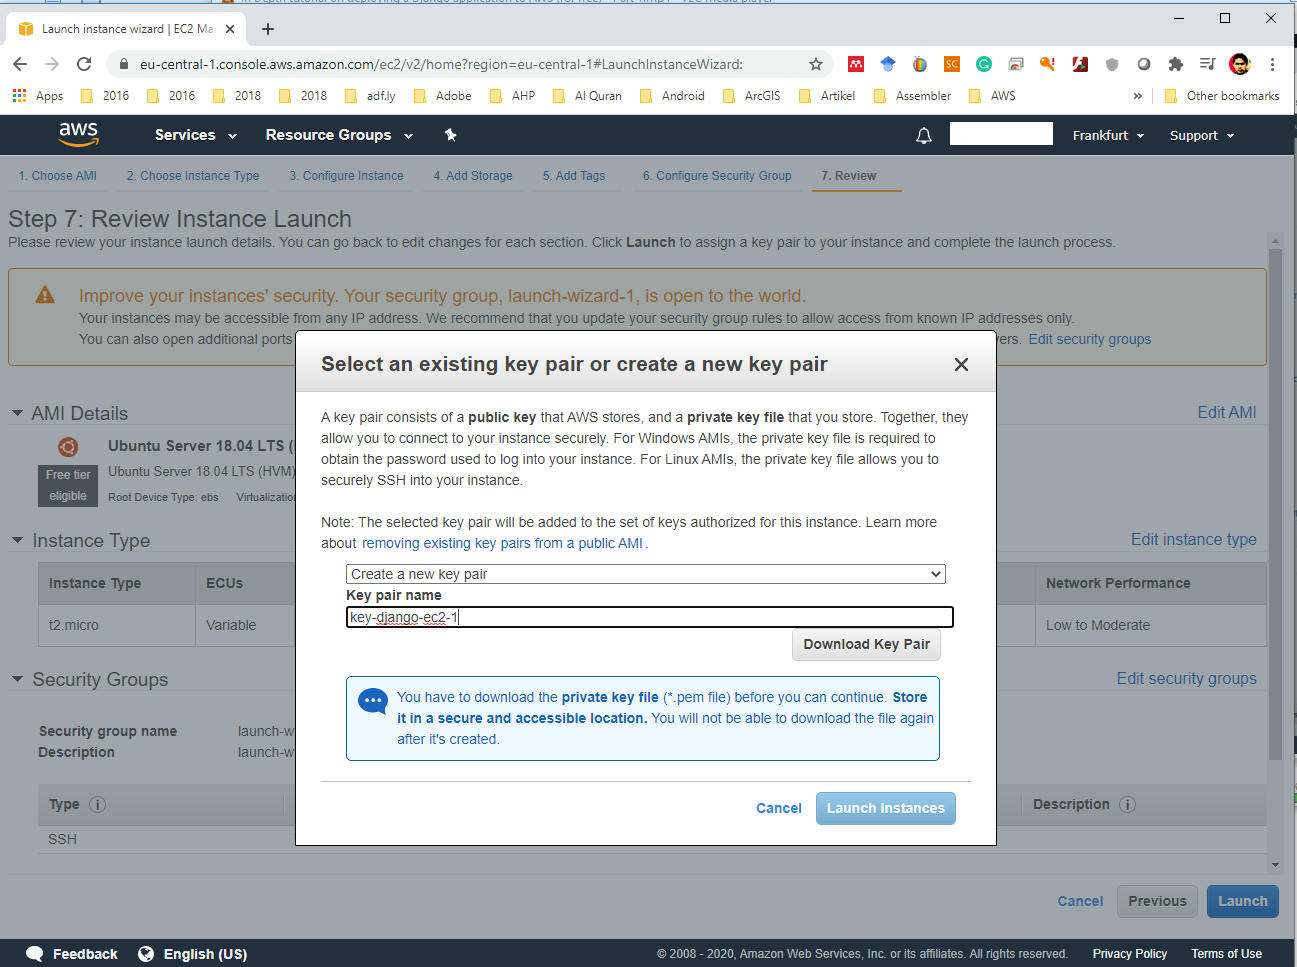Open removing existing key pairs link
The width and height of the screenshot is (1297, 967).
click(x=502, y=543)
